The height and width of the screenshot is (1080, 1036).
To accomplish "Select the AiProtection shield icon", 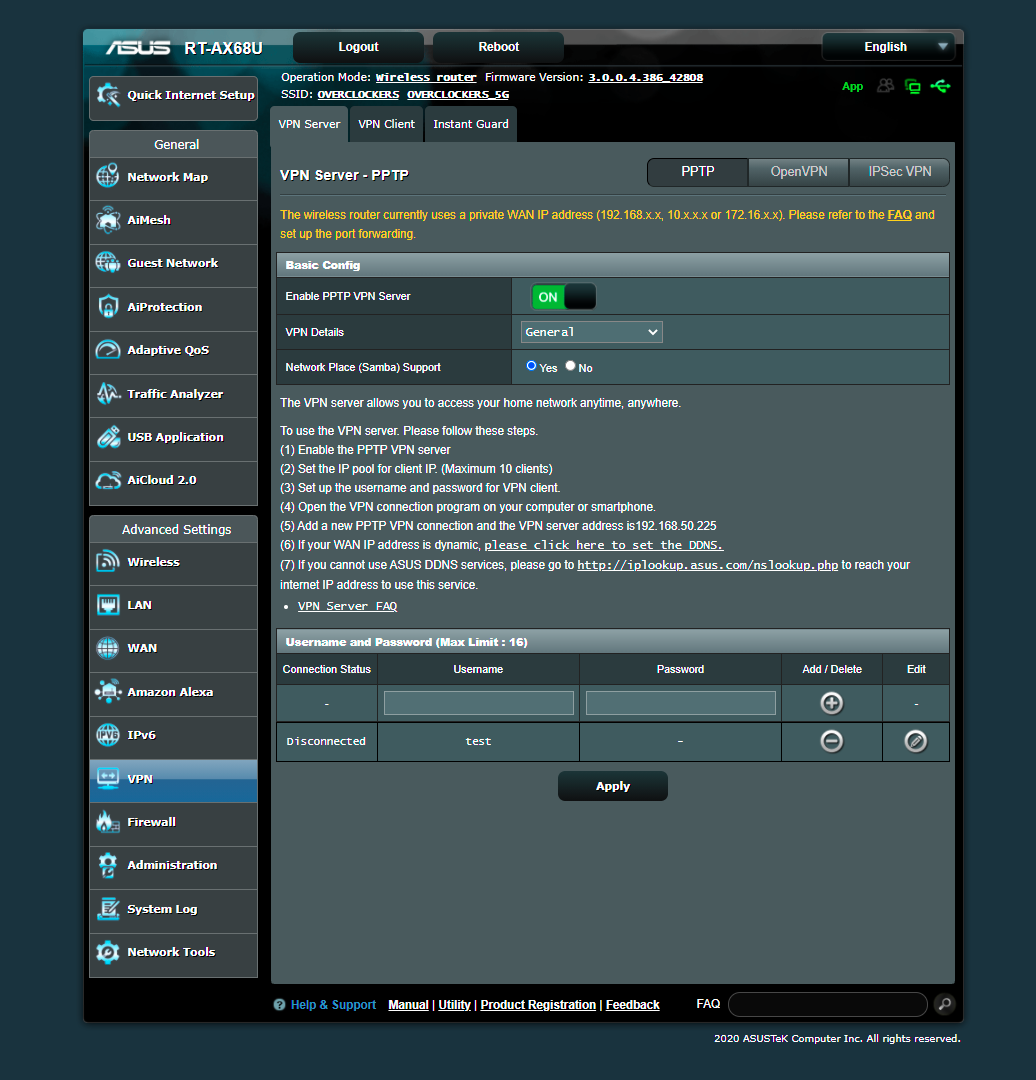I will pos(107,307).
